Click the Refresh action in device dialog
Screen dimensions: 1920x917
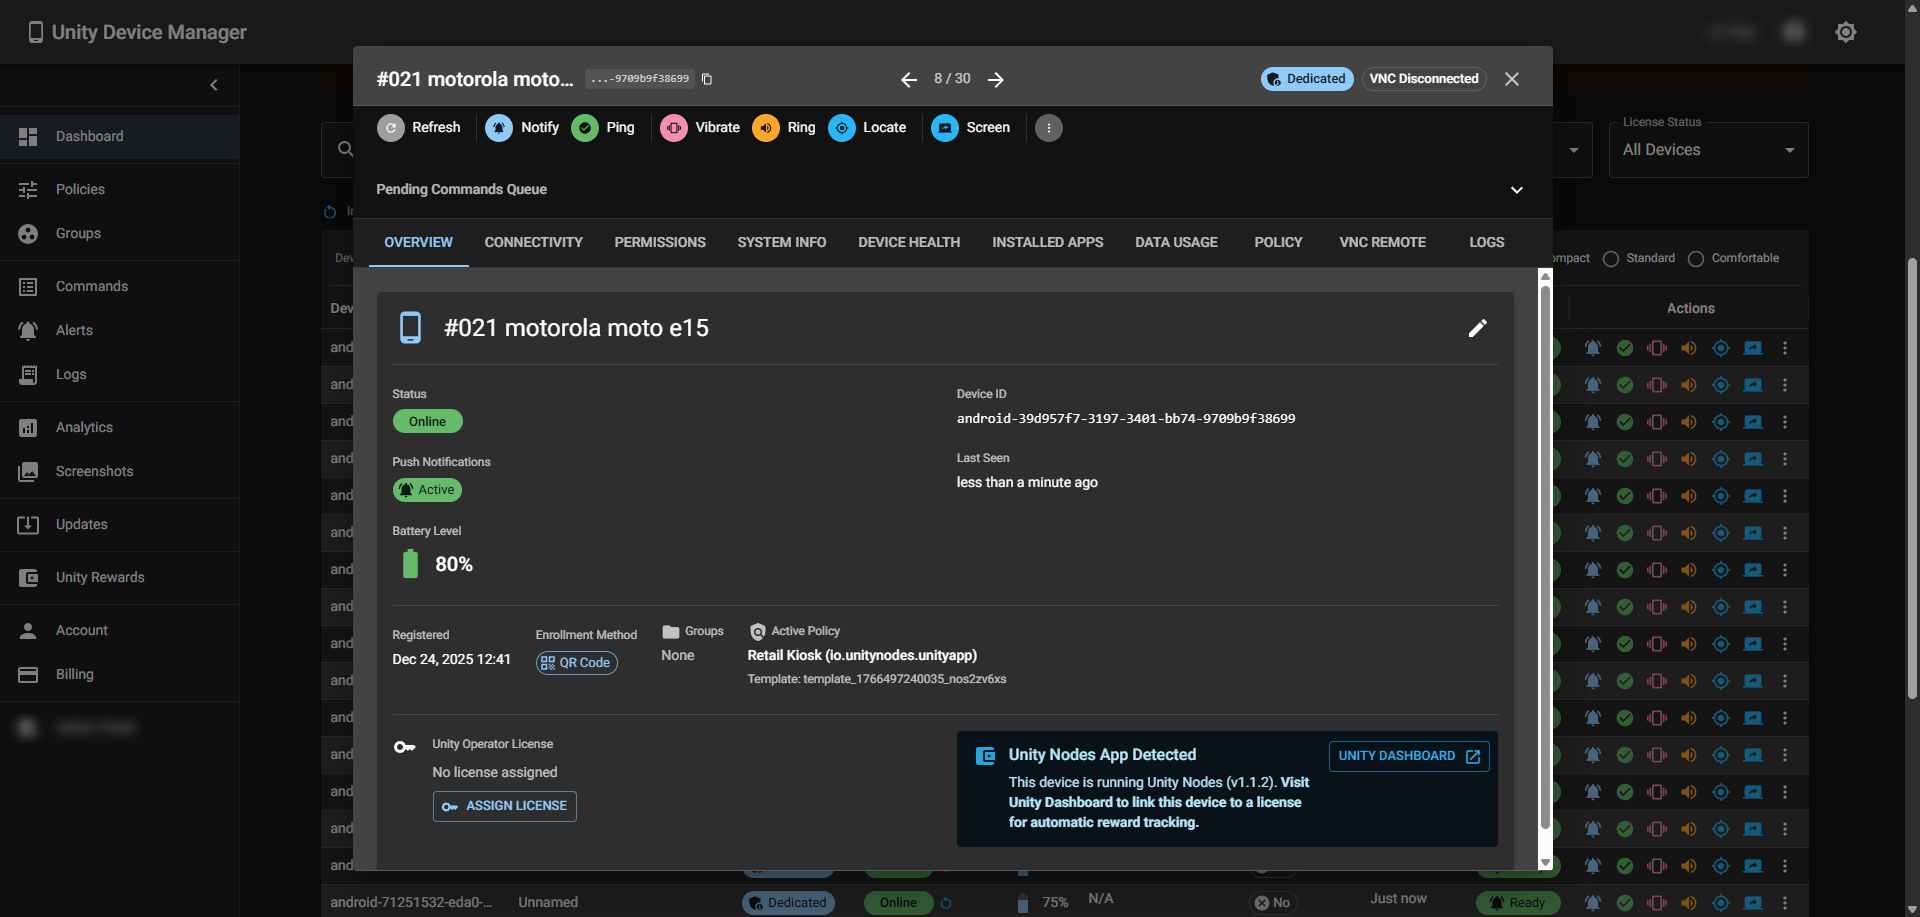(x=419, y=128)
